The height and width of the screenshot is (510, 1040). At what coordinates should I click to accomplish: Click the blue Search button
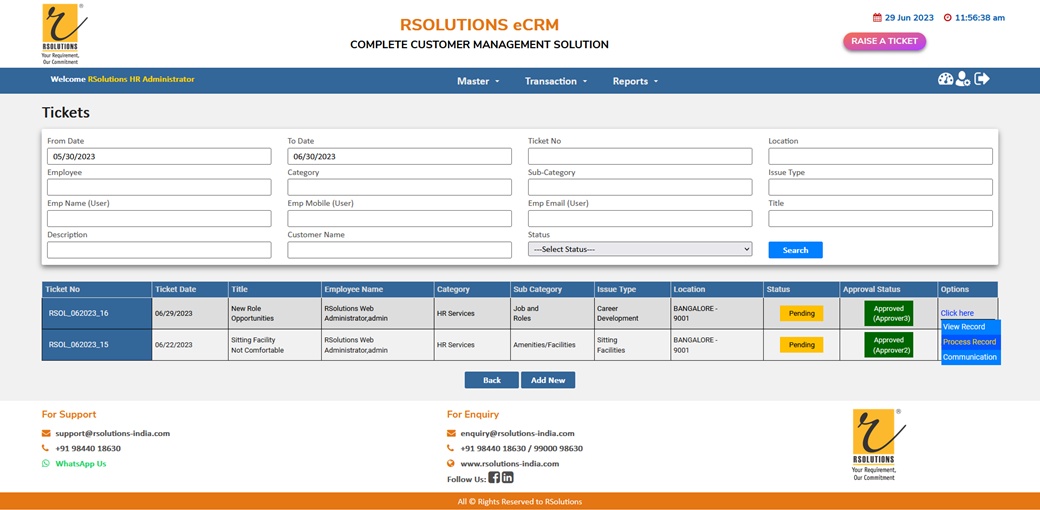click(795, 250)
